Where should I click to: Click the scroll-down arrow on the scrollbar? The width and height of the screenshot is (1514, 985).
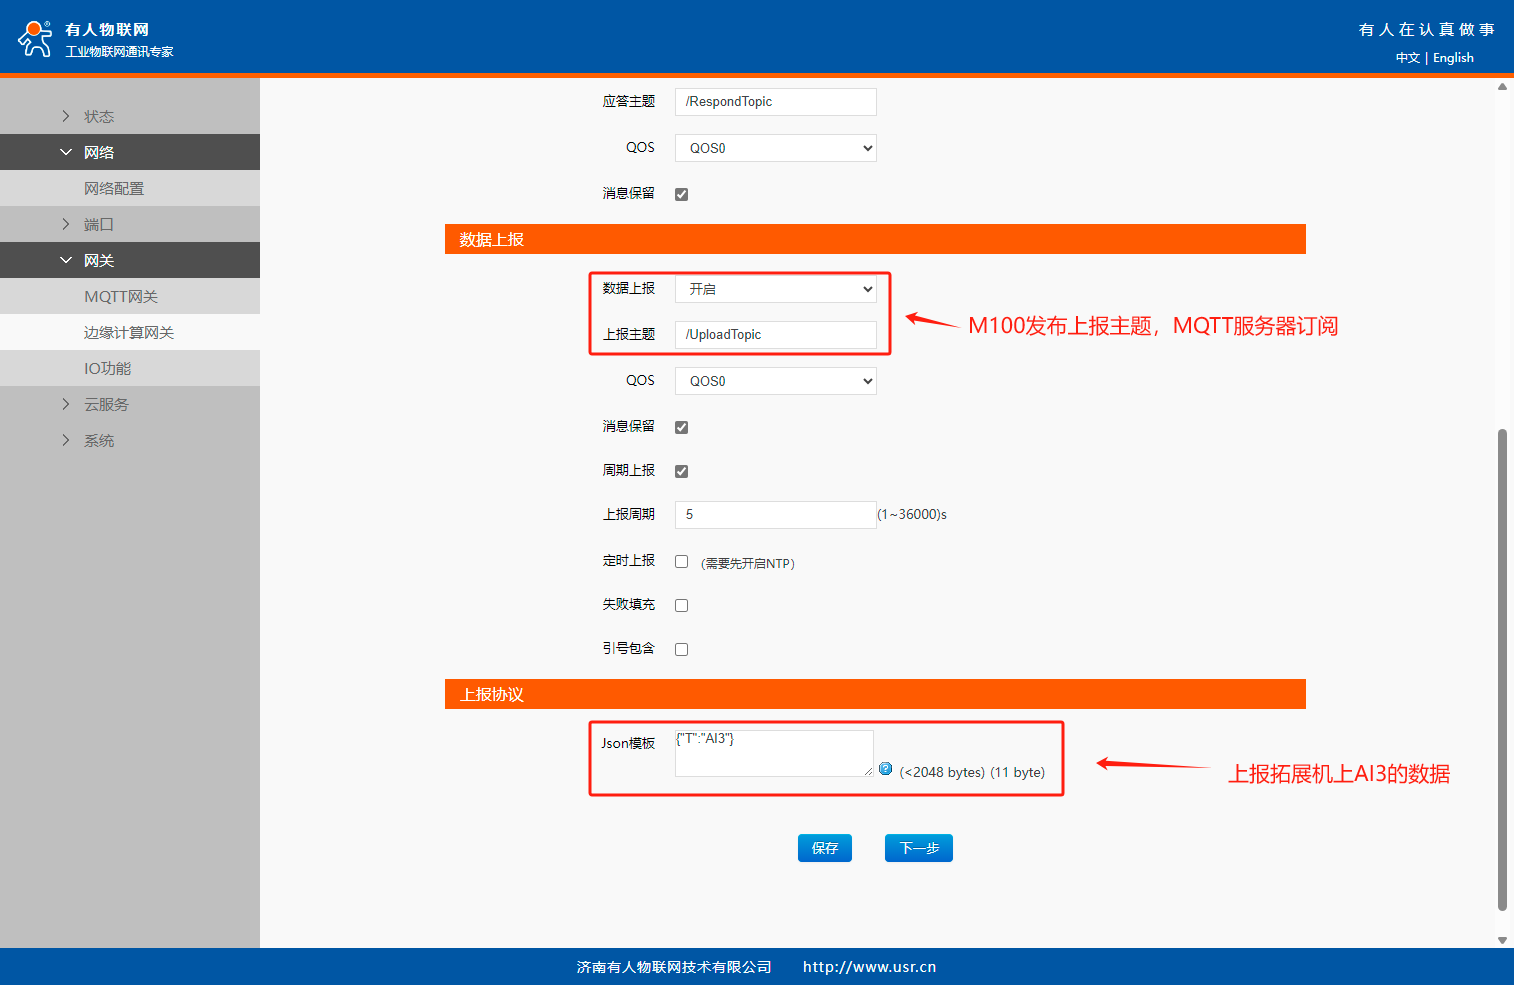point(1502,940)
